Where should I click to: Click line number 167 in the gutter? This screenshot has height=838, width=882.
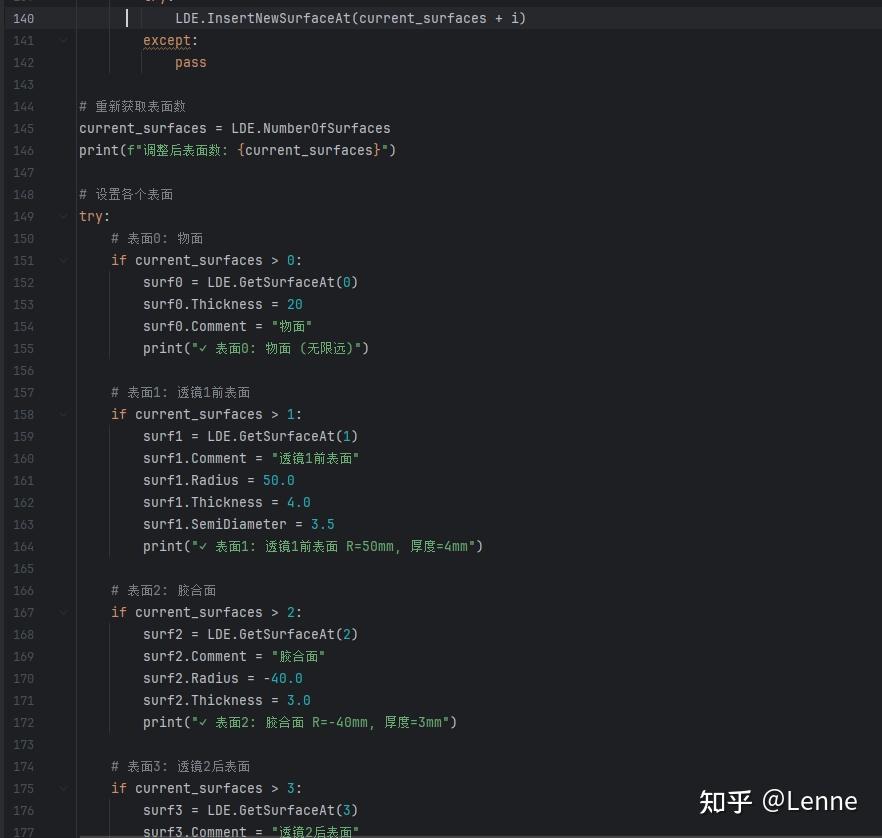click(x=23, y=612)
